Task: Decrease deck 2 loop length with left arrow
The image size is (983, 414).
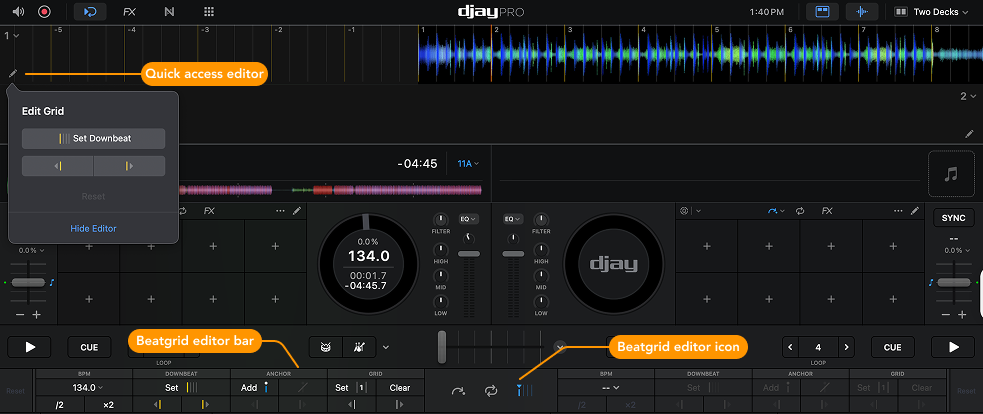Action: 791,347
